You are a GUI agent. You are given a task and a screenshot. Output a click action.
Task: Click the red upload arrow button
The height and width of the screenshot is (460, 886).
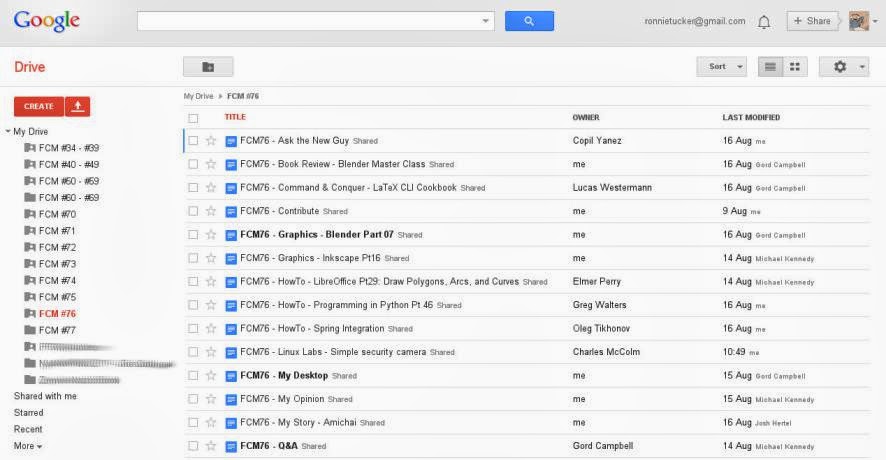point(77,106)
